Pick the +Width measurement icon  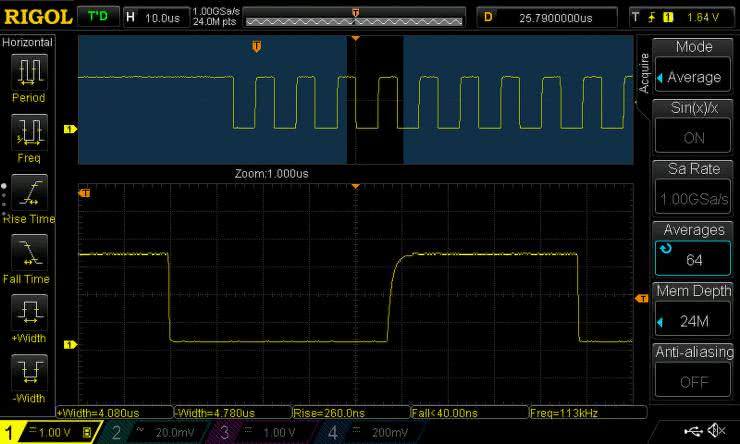click(28, 312)
